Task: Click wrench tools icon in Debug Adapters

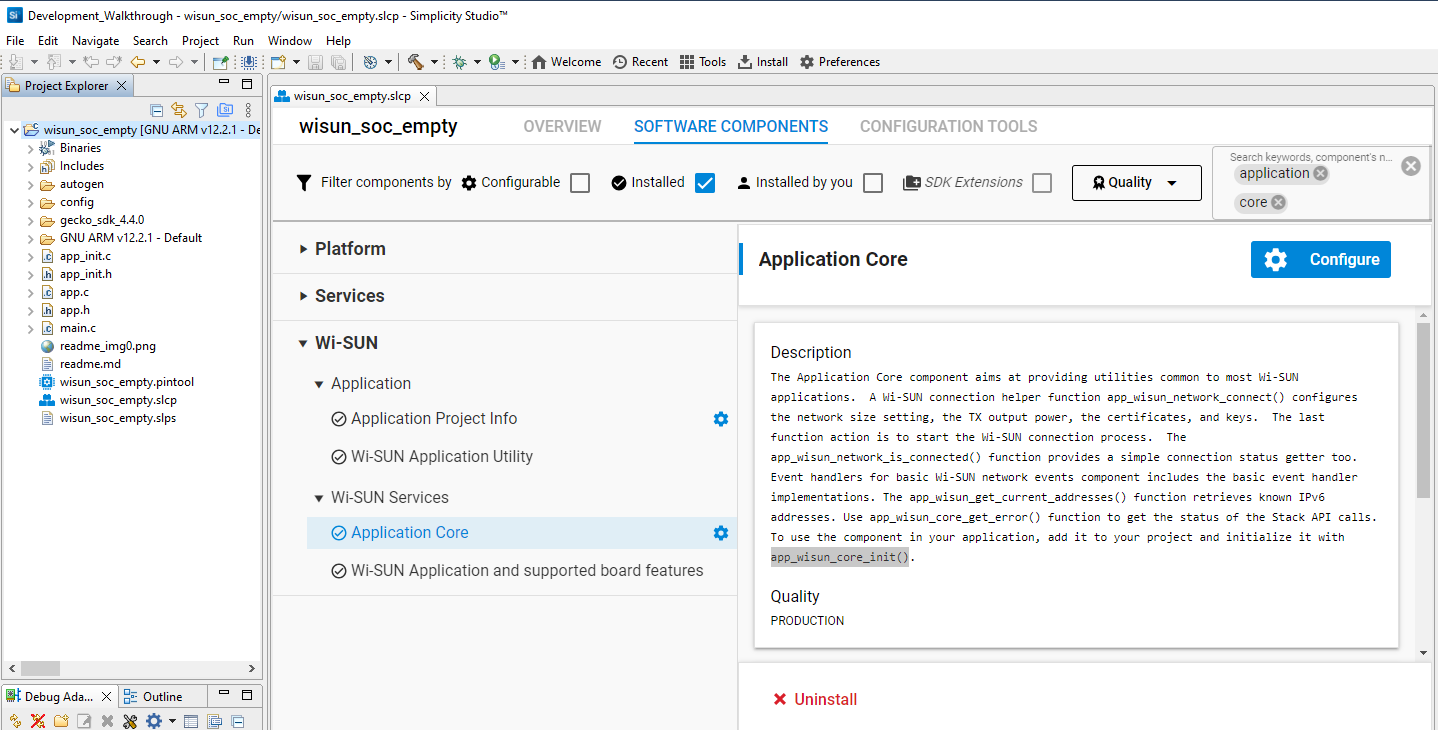Action: (x=130, y=721)
